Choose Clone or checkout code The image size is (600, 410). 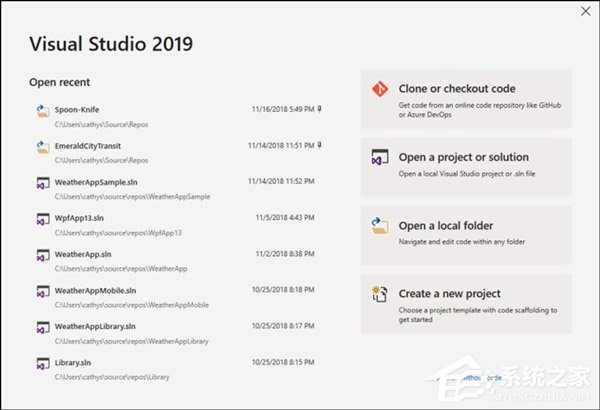466,99
